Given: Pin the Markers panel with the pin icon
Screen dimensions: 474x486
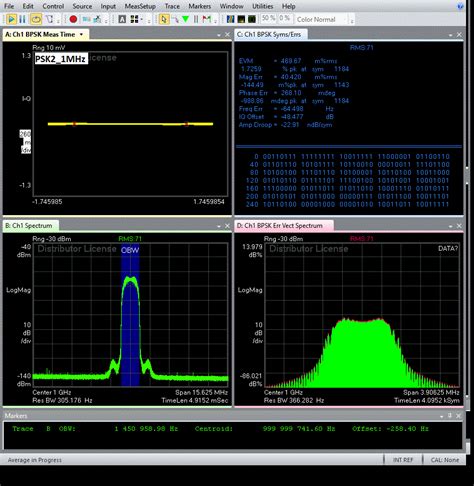Looking at the screenshot, I should [450, 416].
